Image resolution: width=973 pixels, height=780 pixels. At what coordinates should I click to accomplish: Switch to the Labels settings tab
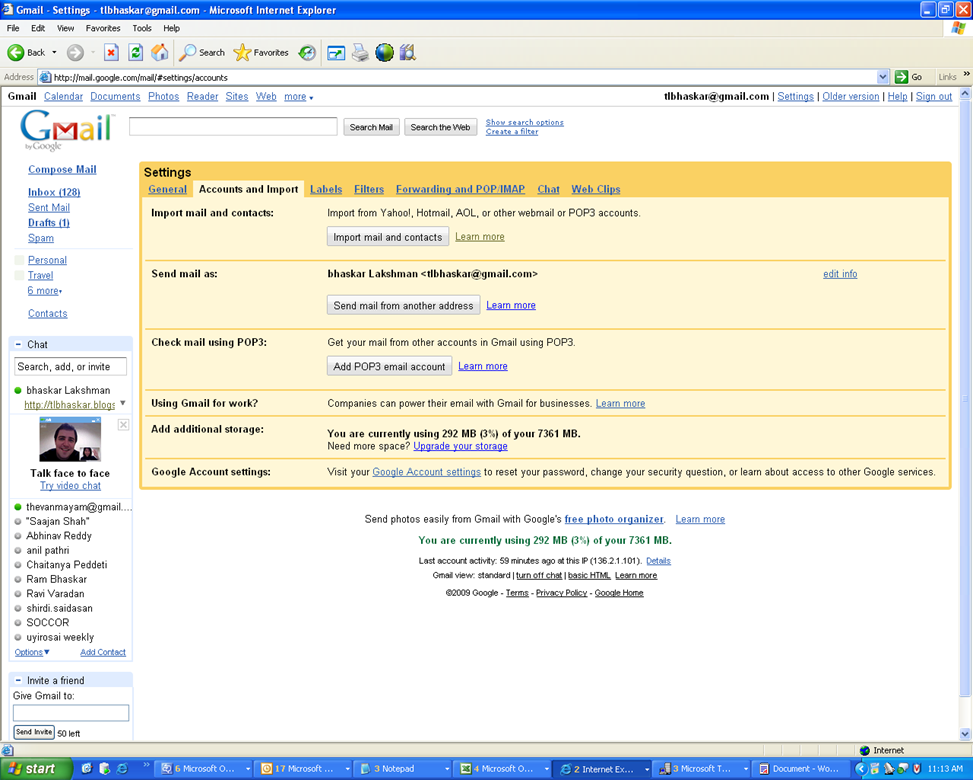click(326, 189)
